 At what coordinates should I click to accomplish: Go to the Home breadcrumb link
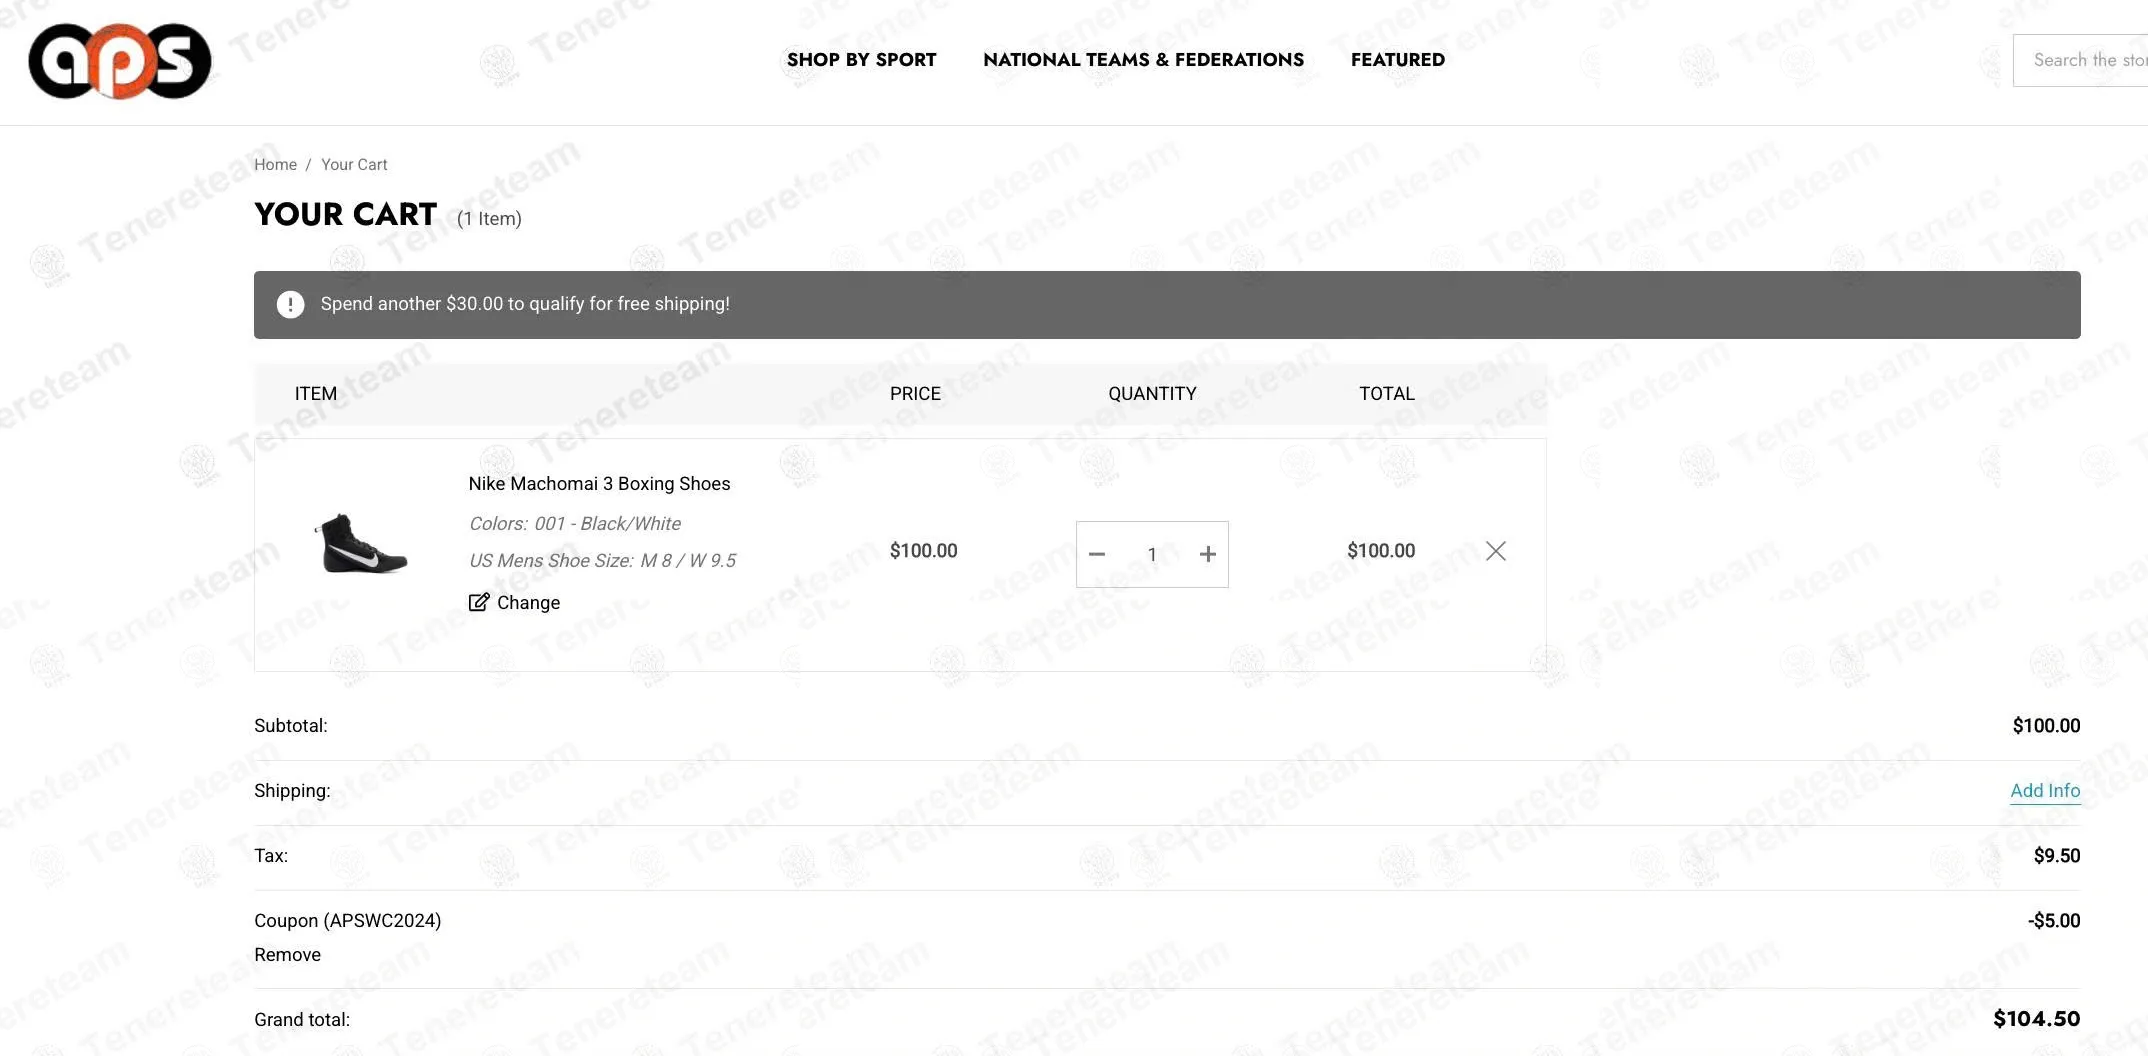(x=275, y=165)
